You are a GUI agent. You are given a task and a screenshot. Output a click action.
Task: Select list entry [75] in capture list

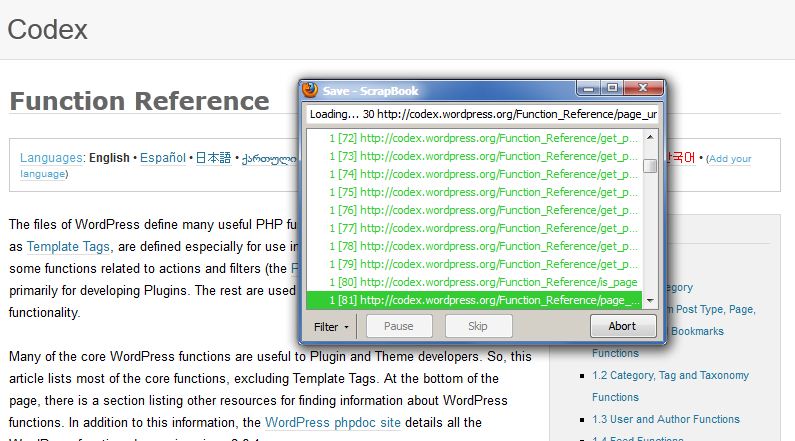(475, 192)
